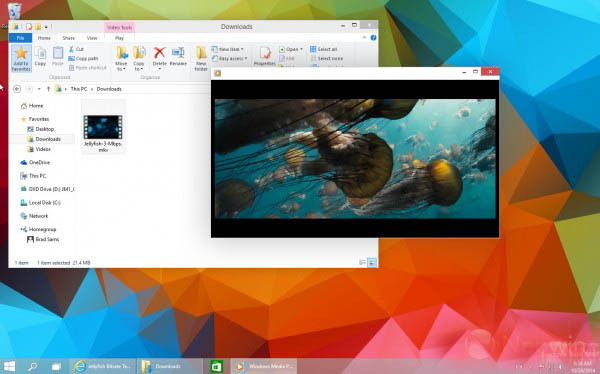Select the Jellyfish video file thumbnail
Screen dimensions: 600x374
[x=103, y=128]
